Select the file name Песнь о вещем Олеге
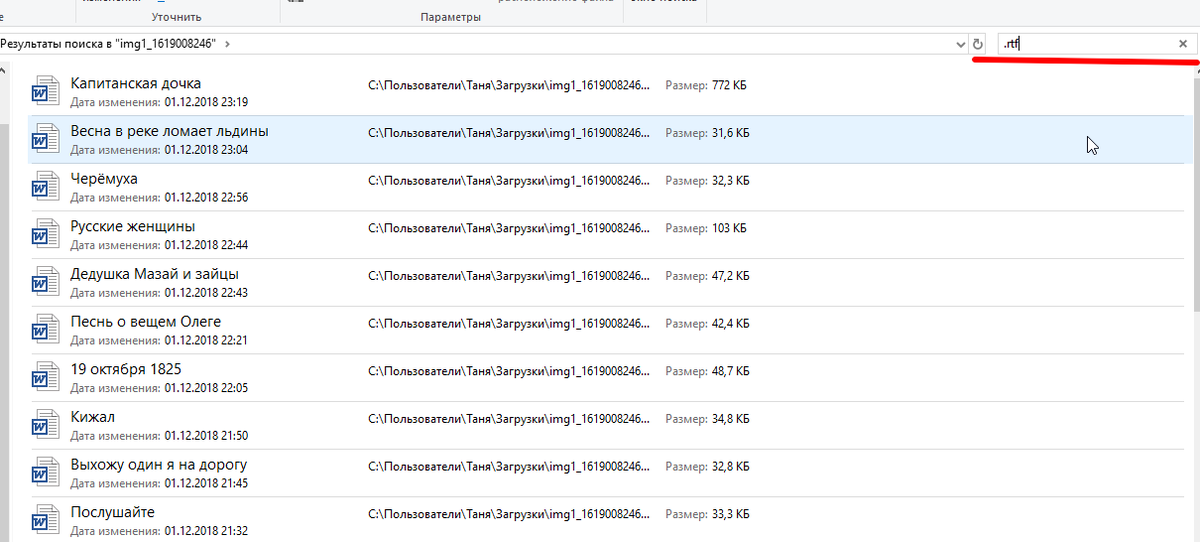This screenshot has height=542, width=1200. tap(146, 322)
